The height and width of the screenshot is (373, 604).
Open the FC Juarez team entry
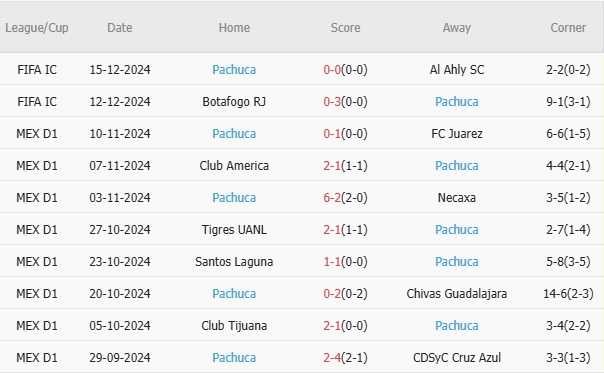click(456, 134)
